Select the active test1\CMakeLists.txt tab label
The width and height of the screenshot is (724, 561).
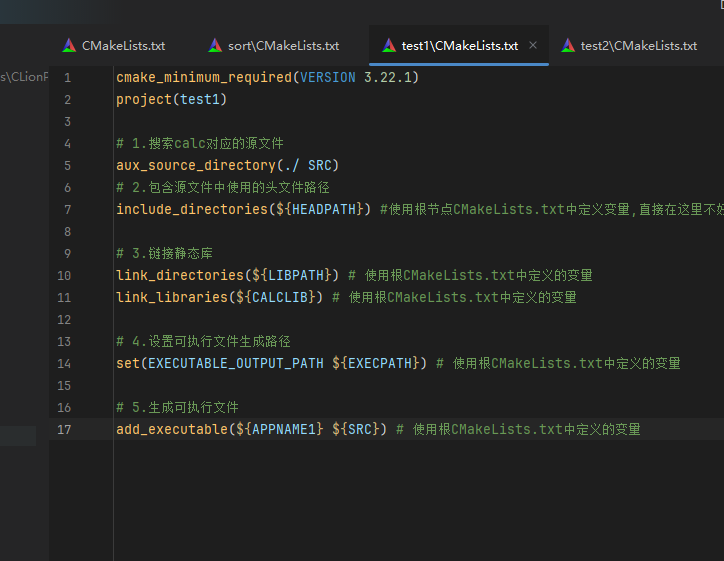pyautogui.click(x=460, y=46)
